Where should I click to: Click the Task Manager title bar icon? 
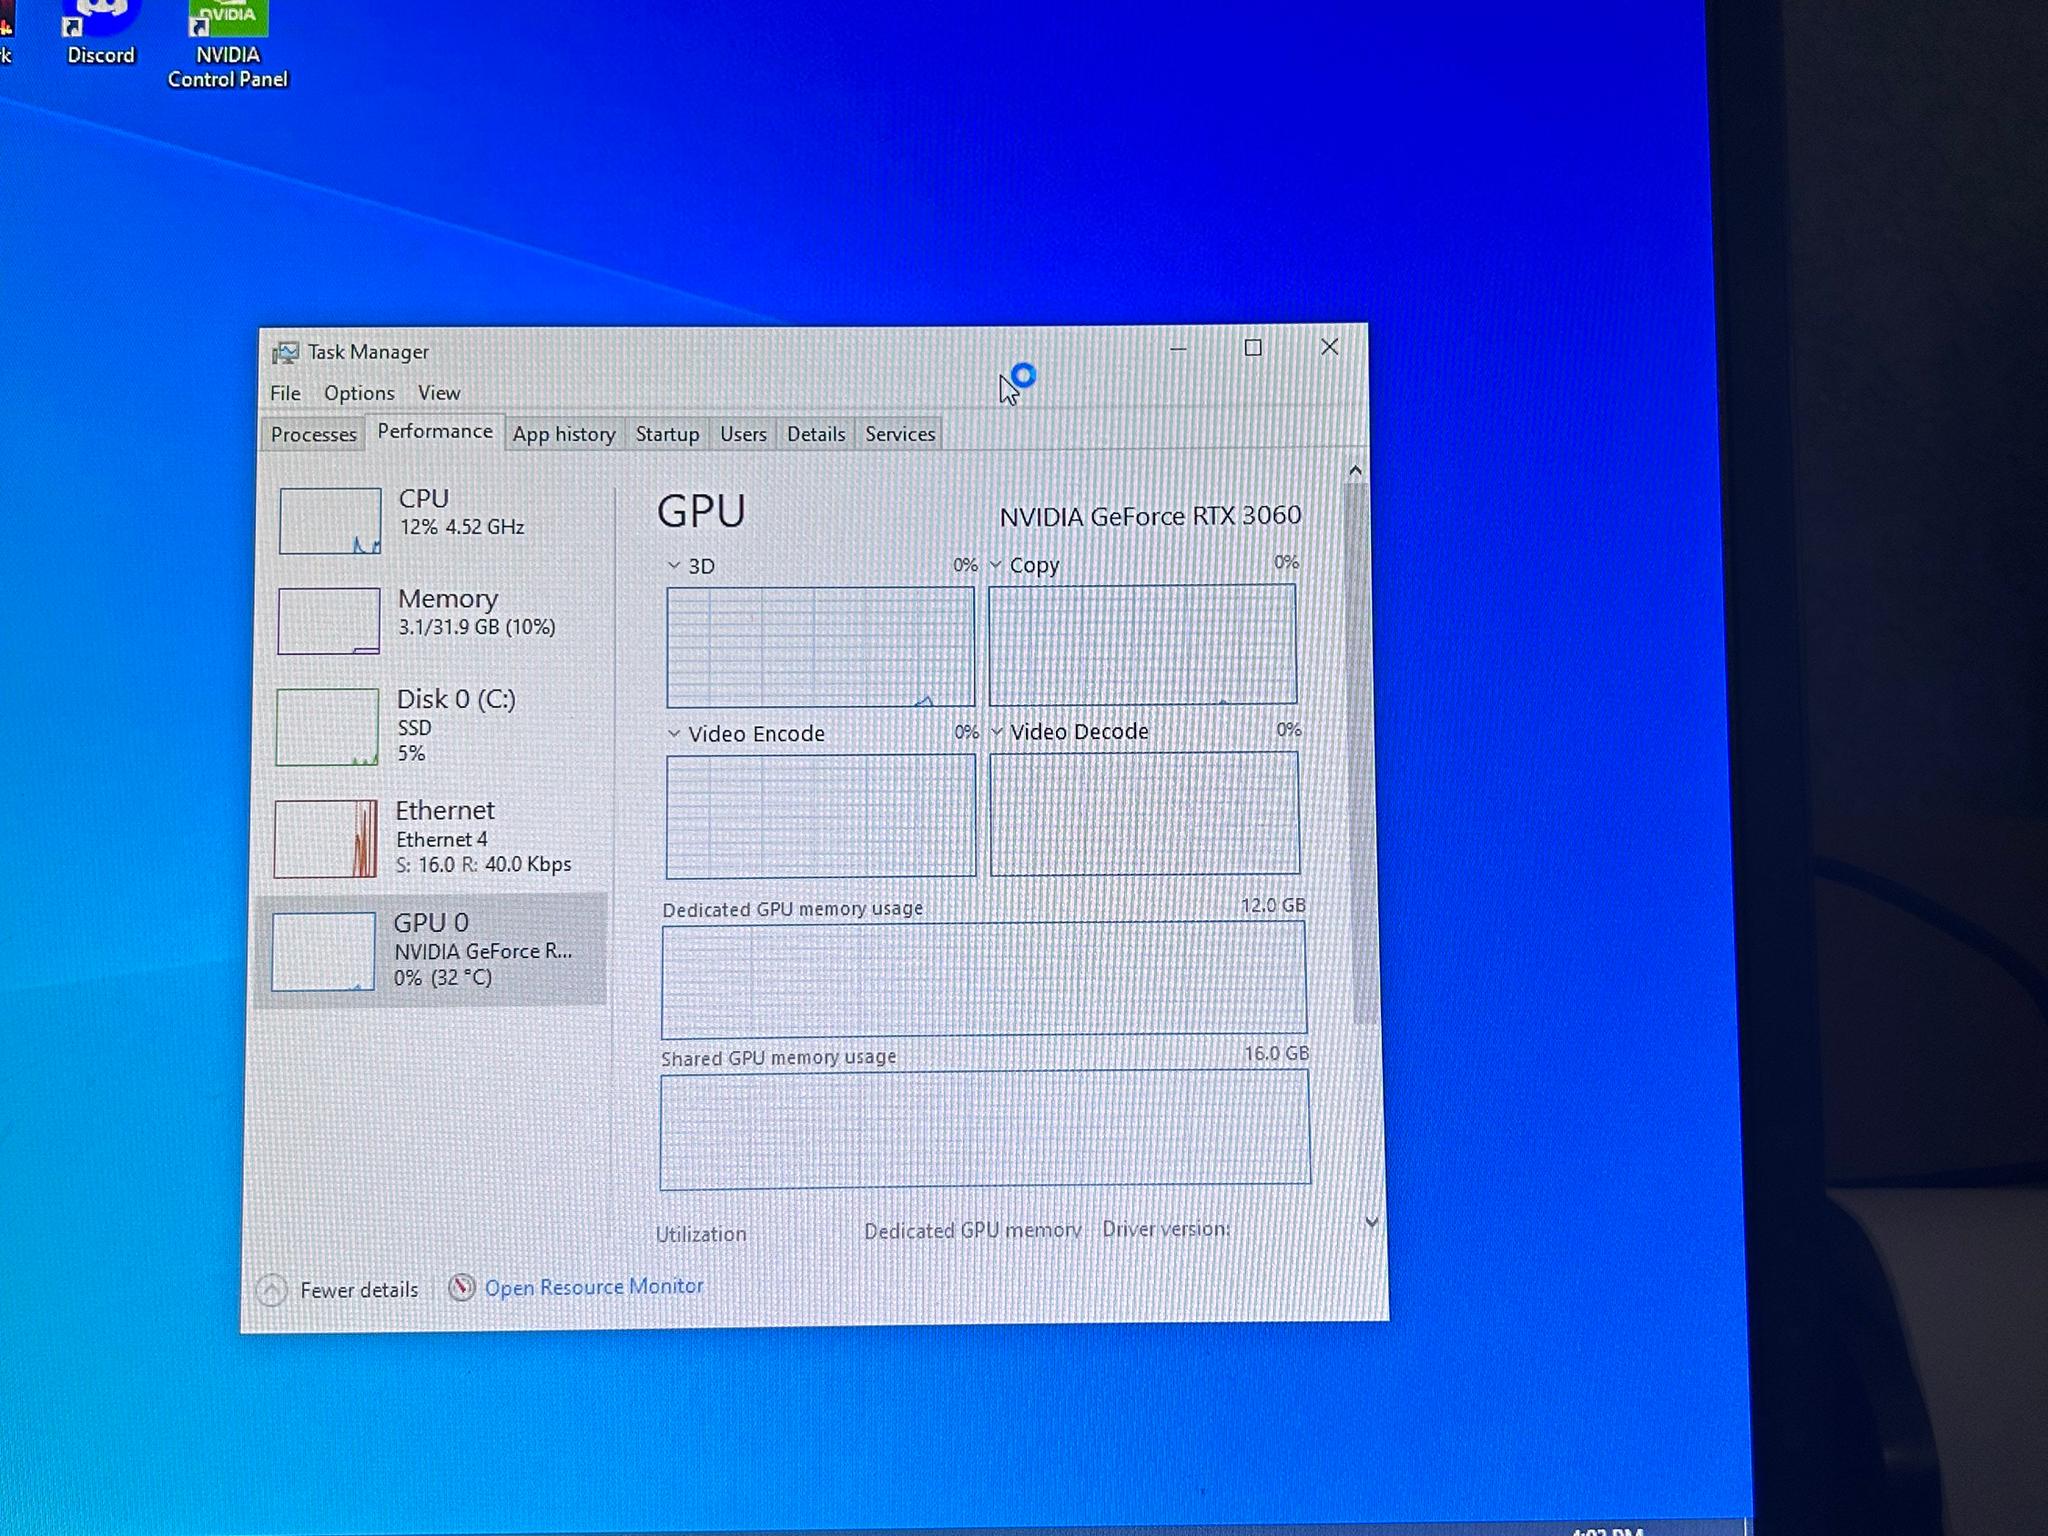pos(285,352)
